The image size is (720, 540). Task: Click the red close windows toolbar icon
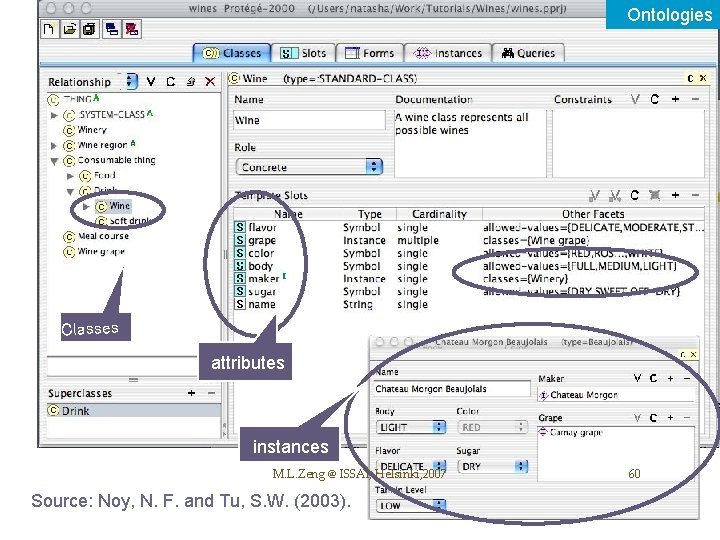[132, 29]
